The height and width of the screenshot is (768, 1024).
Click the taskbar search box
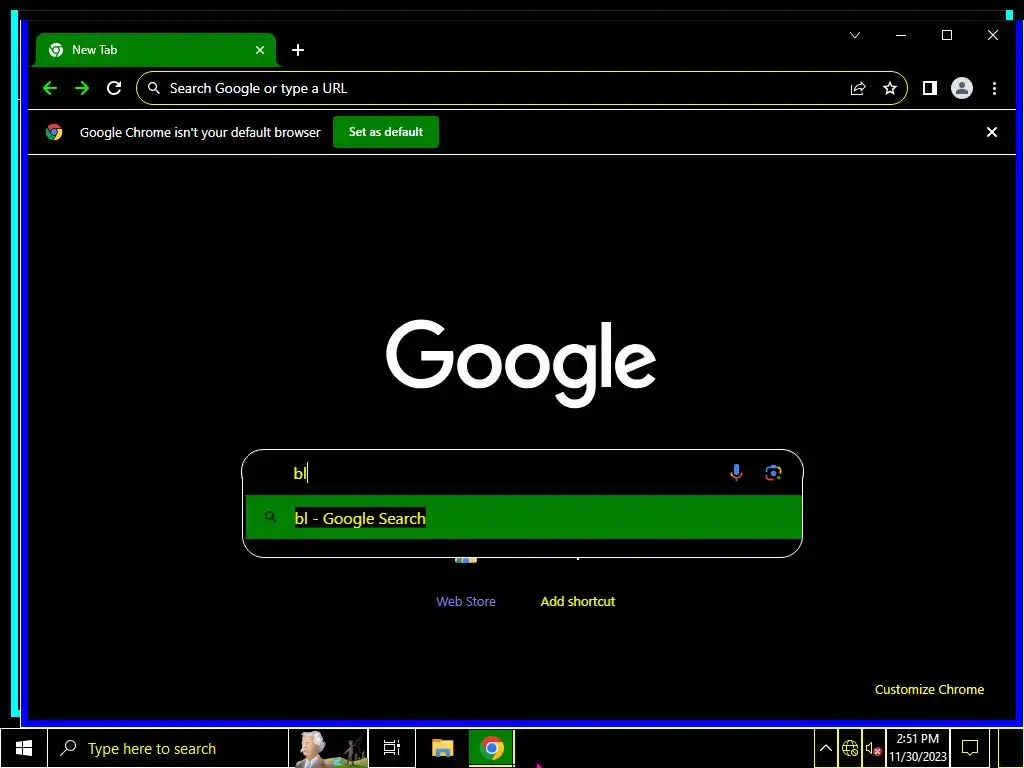point(168,748)
